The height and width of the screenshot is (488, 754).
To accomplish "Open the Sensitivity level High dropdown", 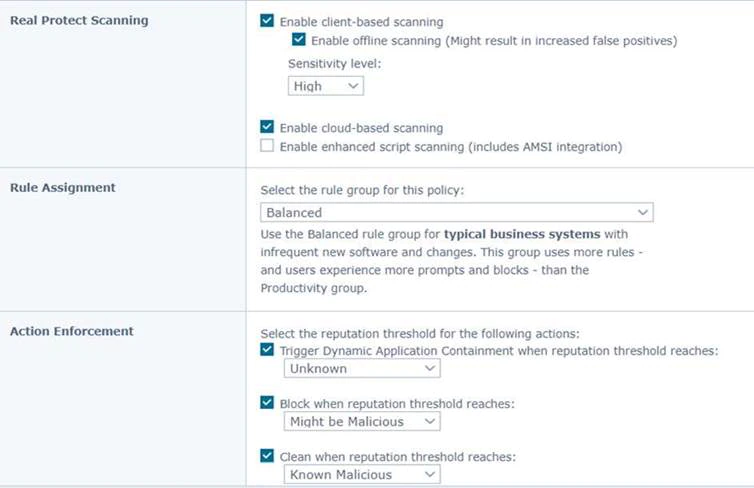I will point(326,86).
